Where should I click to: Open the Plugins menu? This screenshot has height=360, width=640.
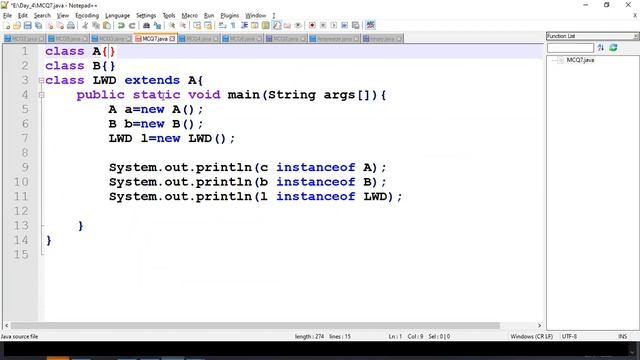click(x=229, y=16)
